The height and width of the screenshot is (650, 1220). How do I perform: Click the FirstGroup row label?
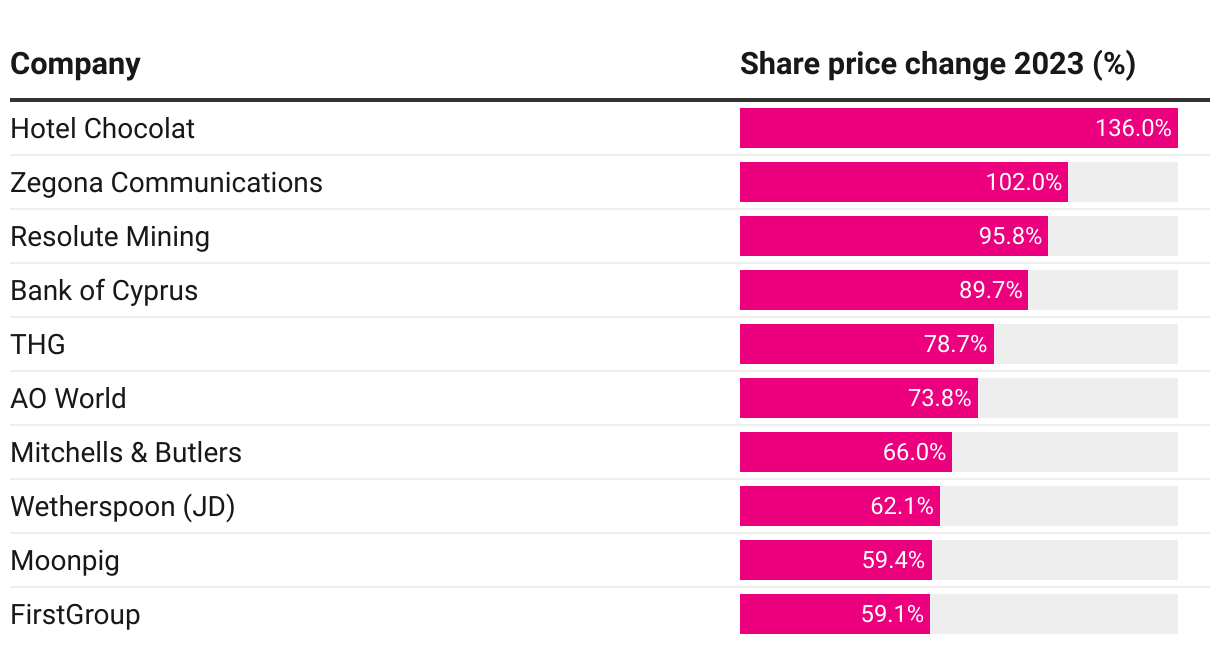(75, 615)
